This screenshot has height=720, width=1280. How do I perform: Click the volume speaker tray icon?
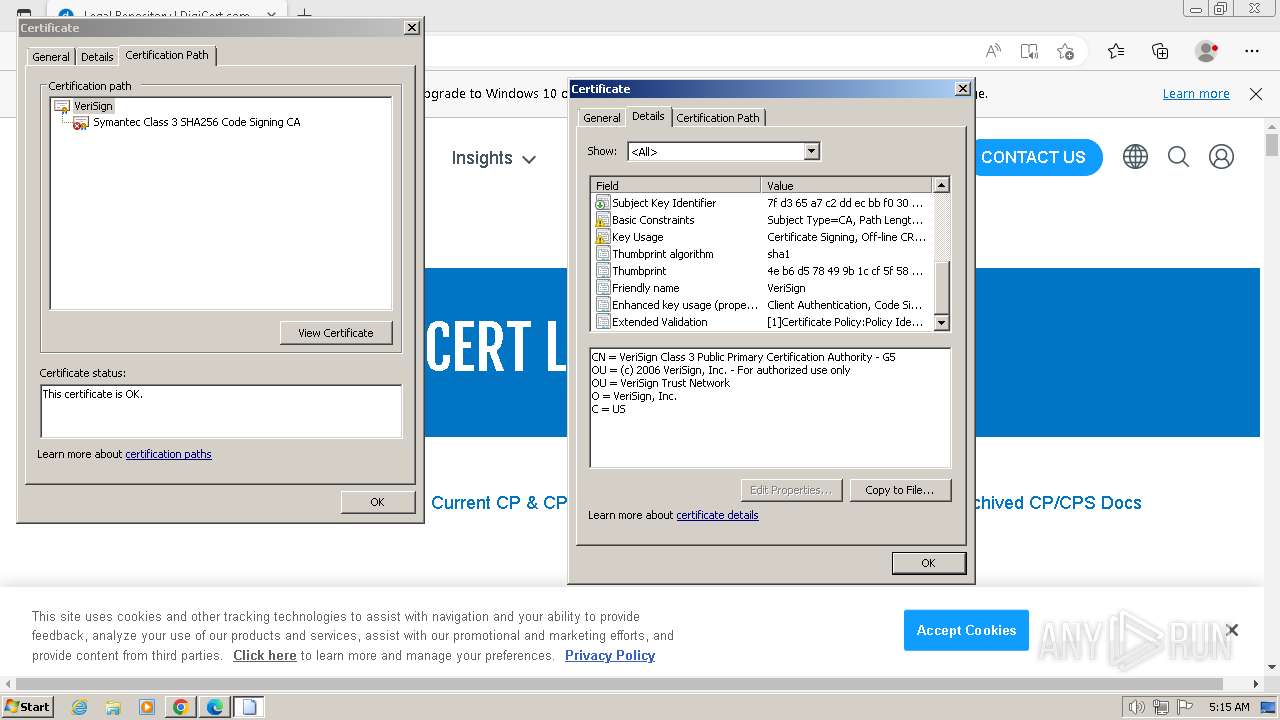[1136, 707]
